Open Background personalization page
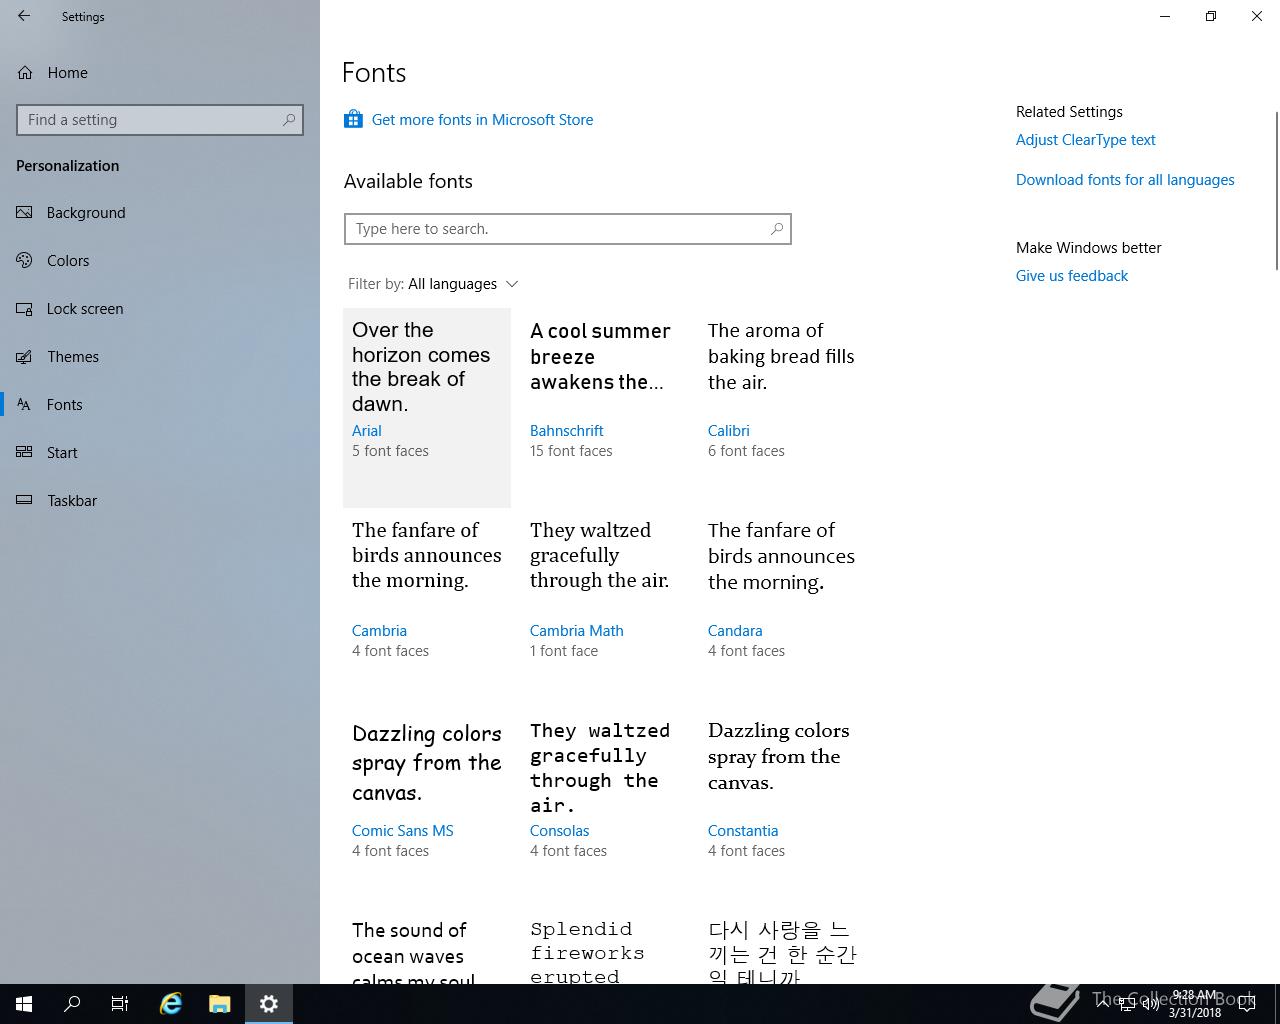This screenshot has height=1024, width=1280. tap(160, 212)
